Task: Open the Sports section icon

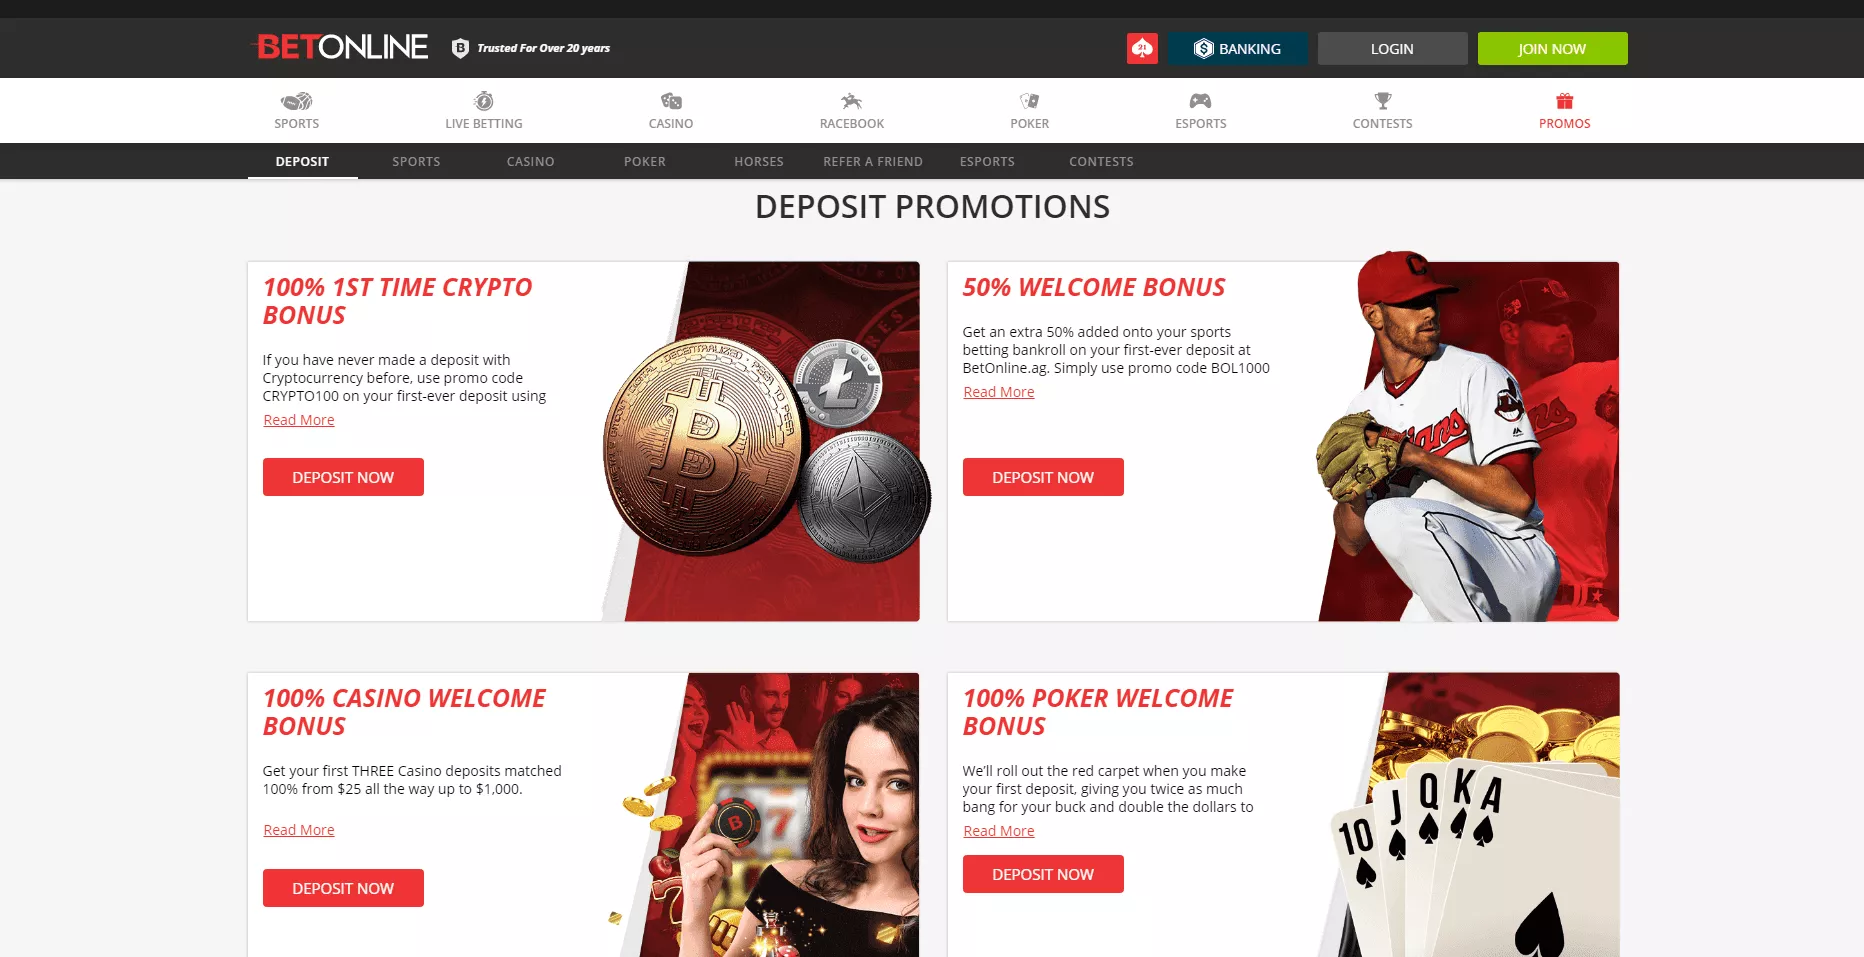Action: point(297,101)
